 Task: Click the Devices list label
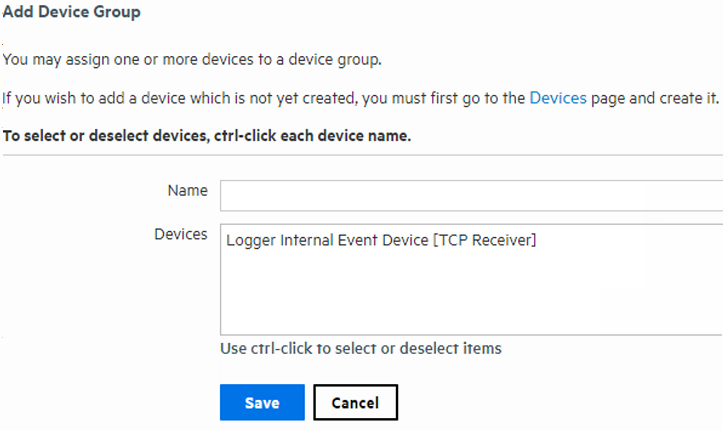[x=180, y=234]
